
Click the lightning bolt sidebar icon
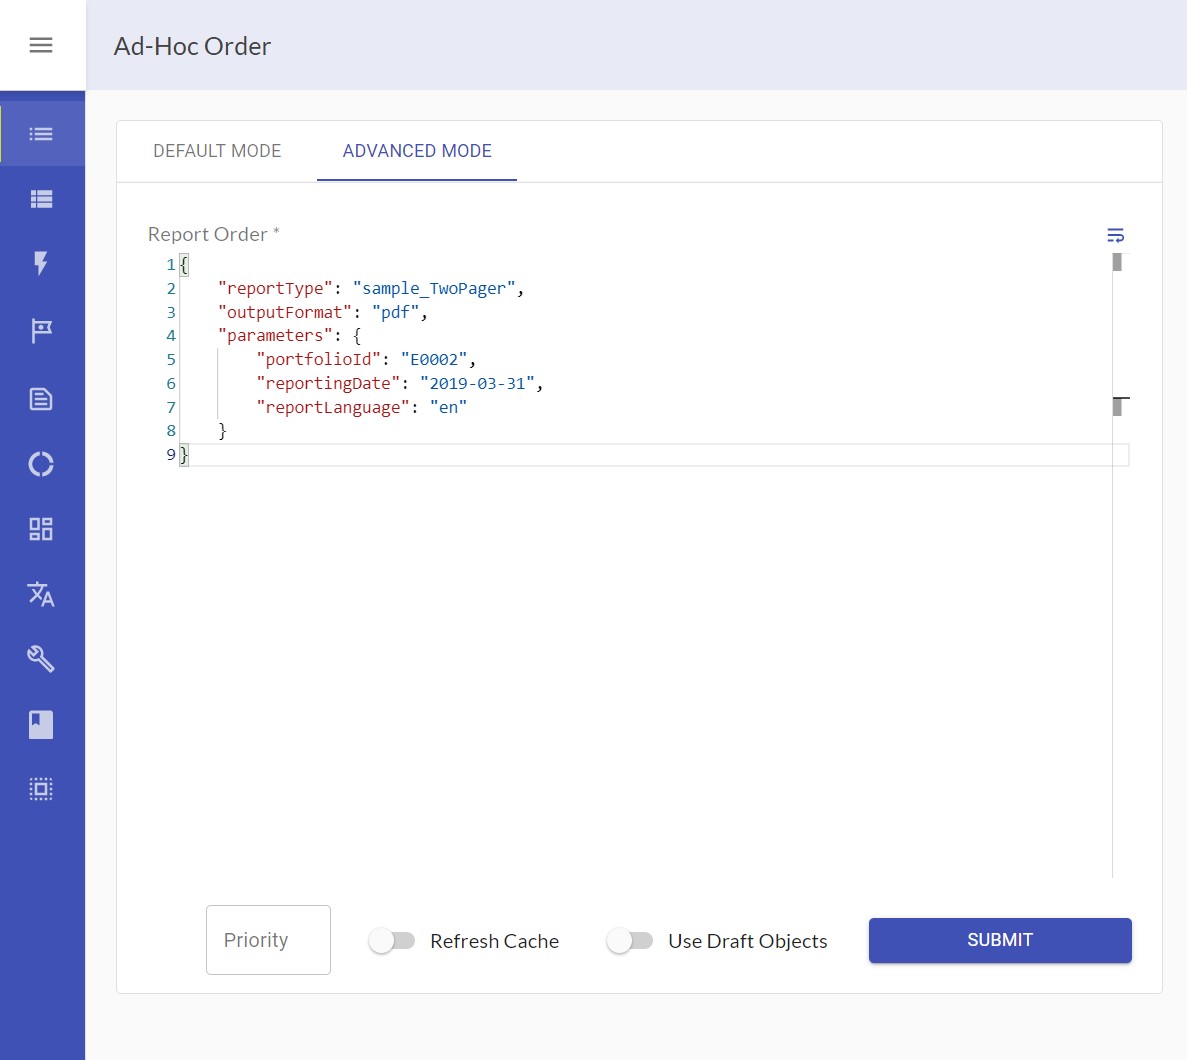[41, 263]
